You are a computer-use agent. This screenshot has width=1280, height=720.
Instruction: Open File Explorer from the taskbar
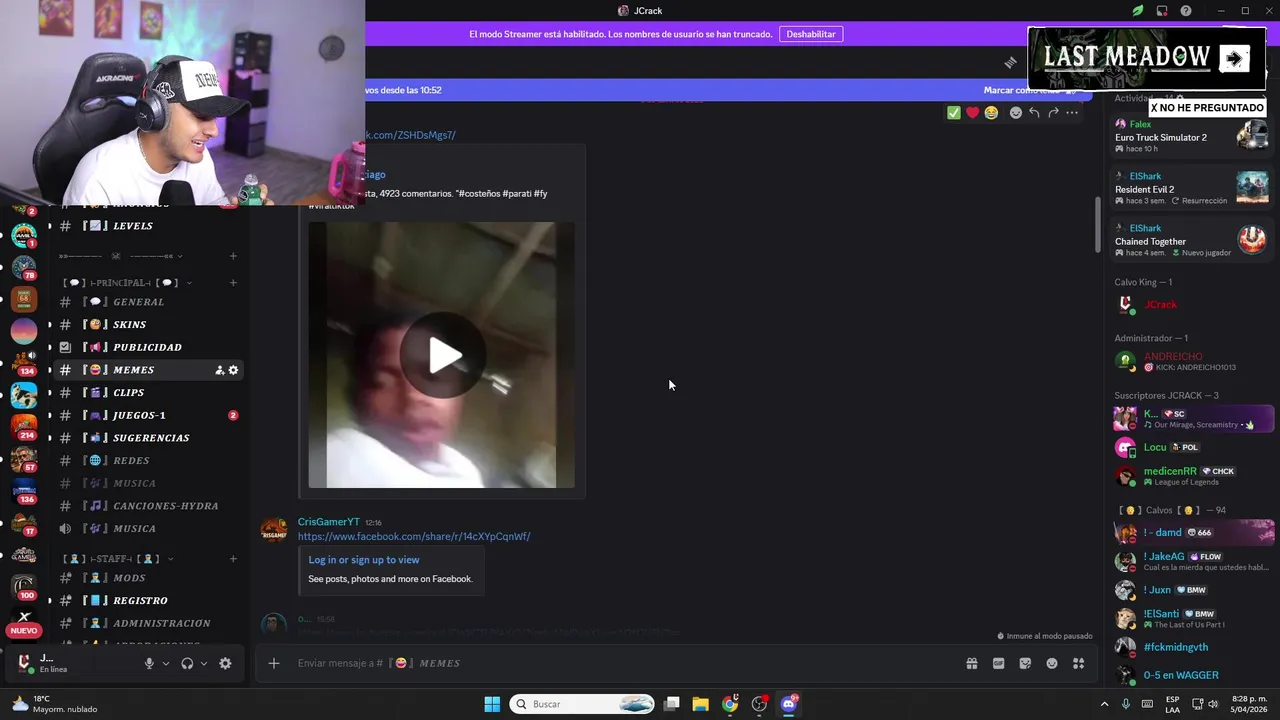click(700, 704)
